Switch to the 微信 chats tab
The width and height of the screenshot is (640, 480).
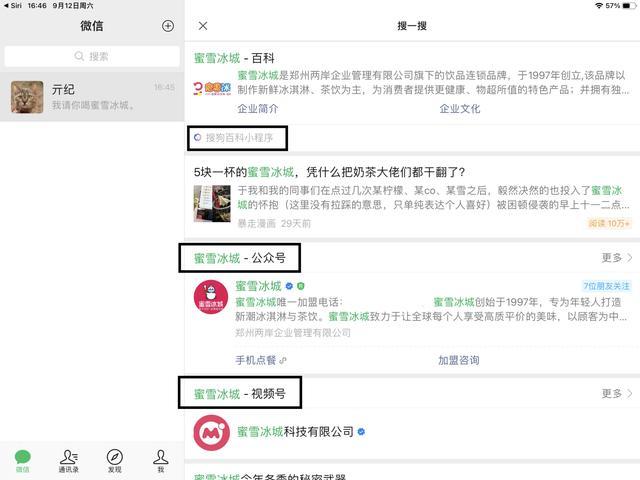23,461
